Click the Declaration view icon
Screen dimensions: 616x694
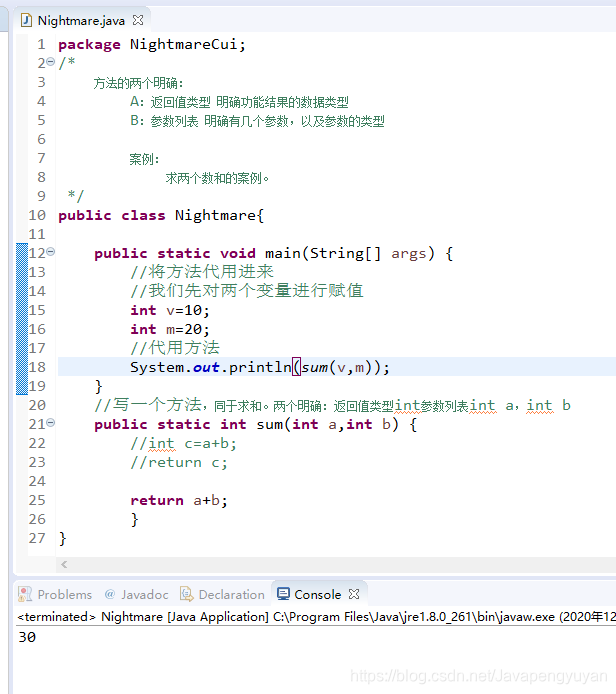(186, 594)
